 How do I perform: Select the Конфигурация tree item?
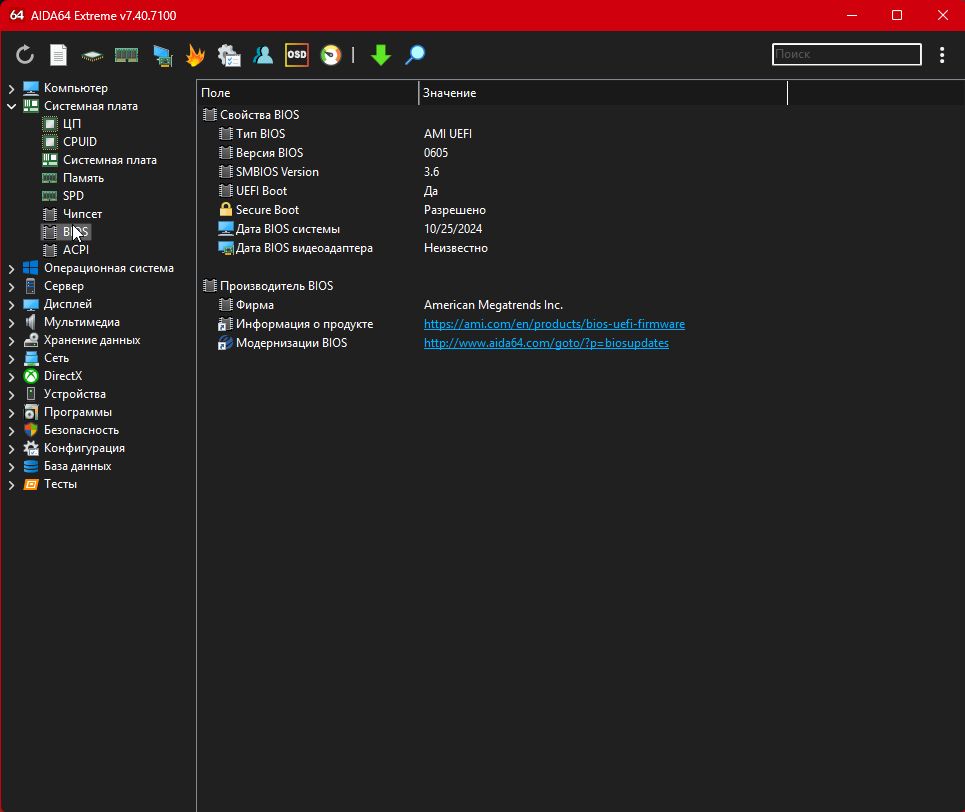(84, 448)
